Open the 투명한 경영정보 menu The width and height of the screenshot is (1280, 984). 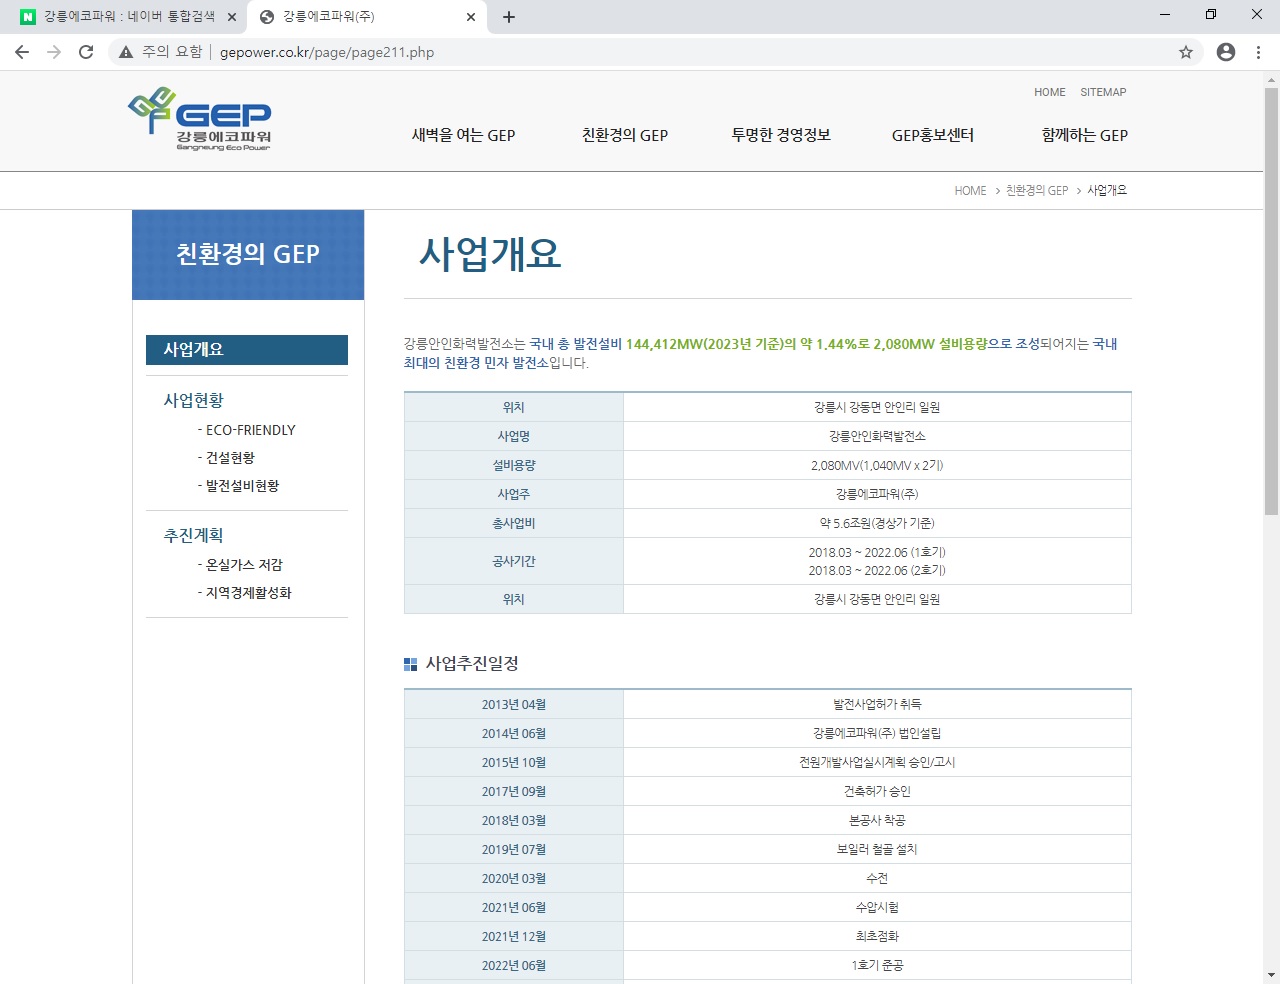tap(781, 135)
